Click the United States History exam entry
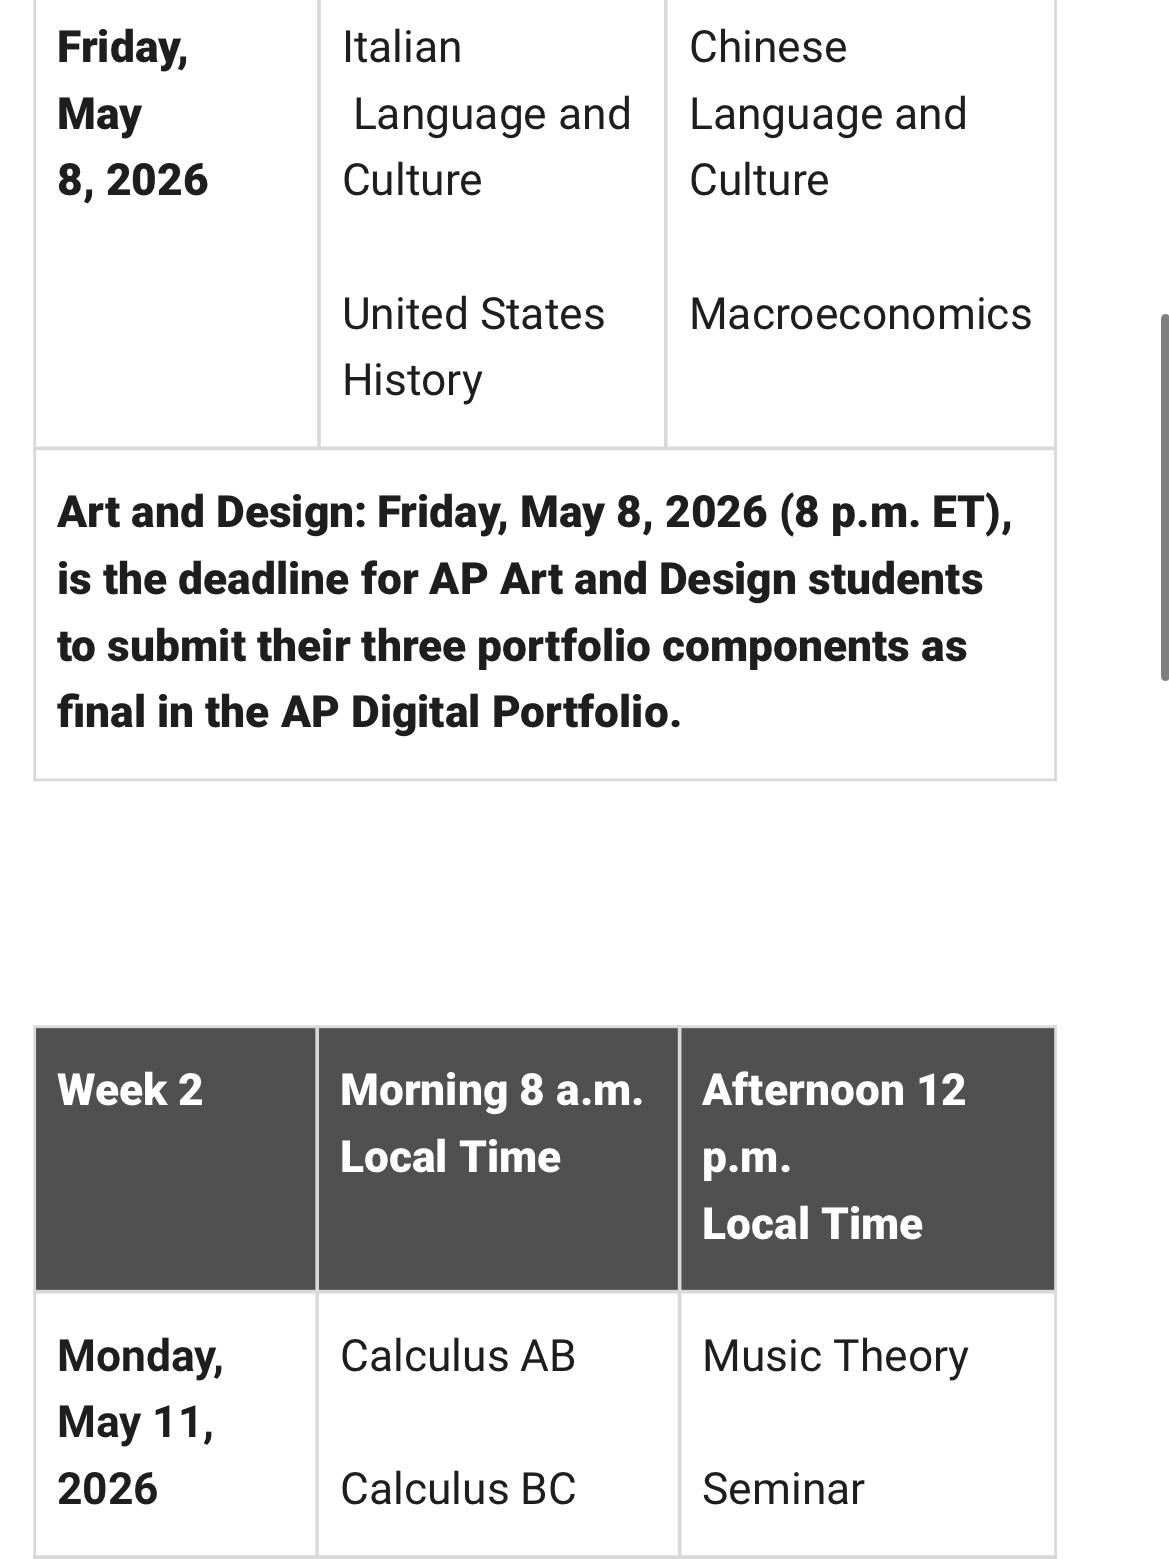Screen dimensions: 1169x1559 pyautogui.click(x=473, y=347)
